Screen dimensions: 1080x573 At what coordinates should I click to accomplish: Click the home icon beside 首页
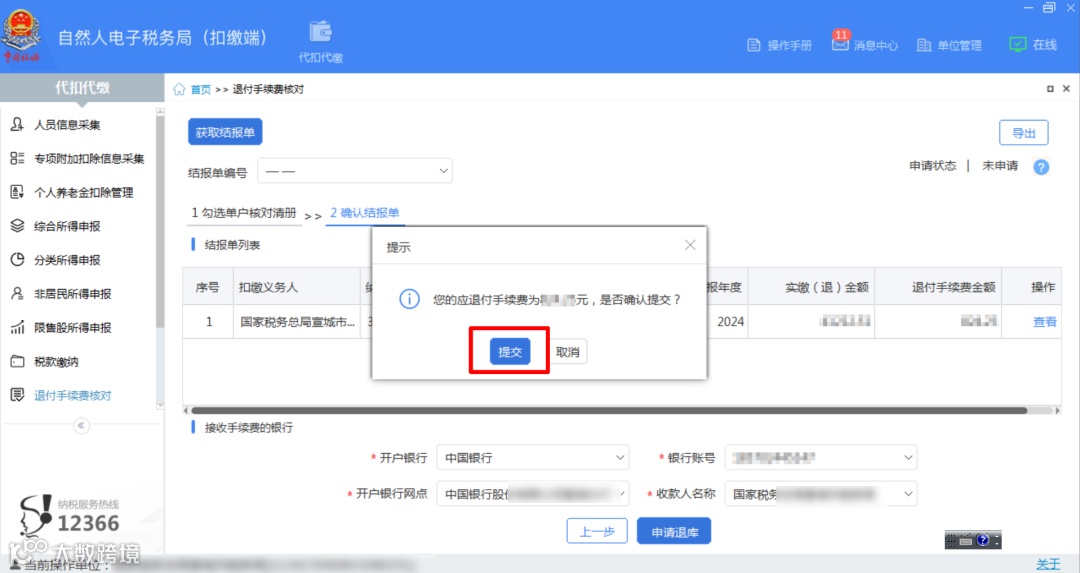(x=179, y=89)
